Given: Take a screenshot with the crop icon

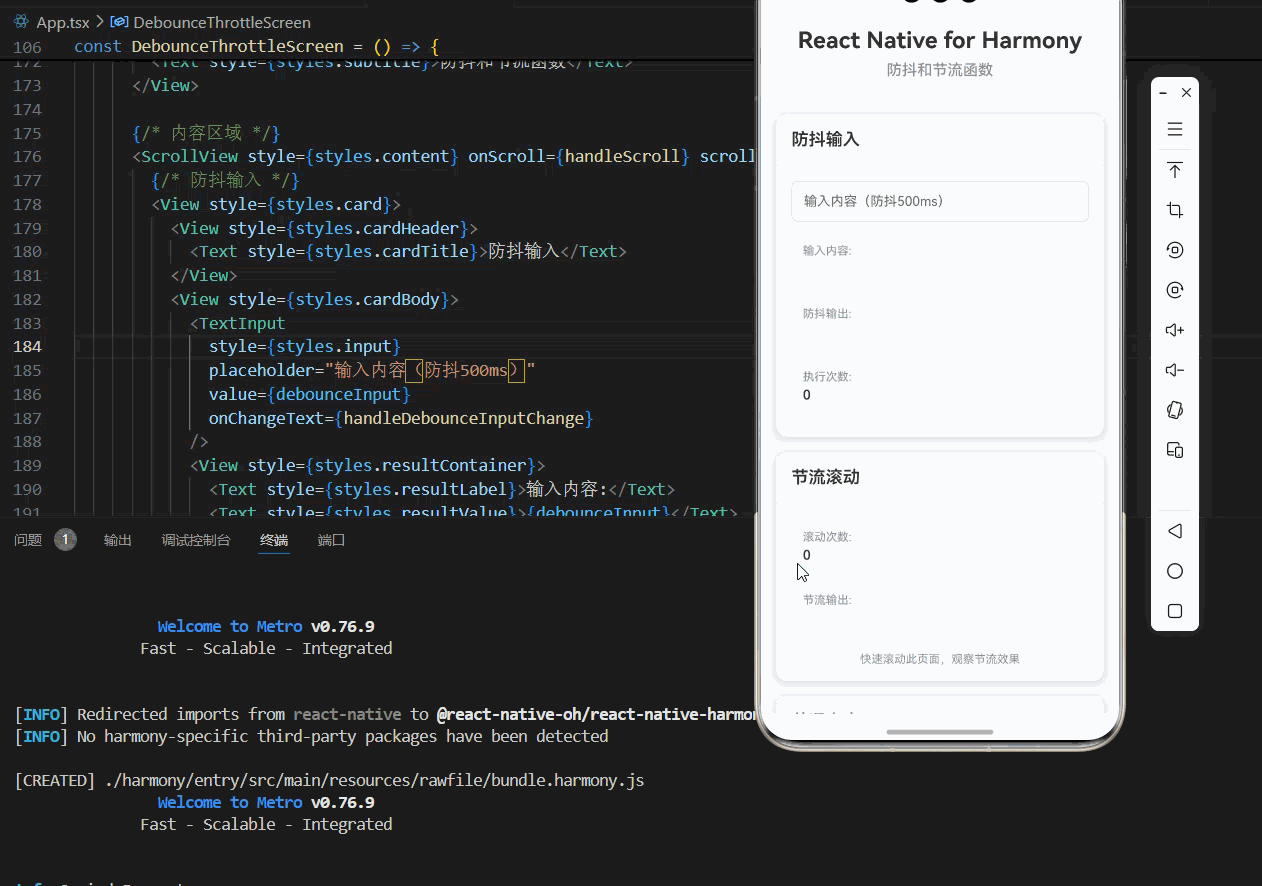Looking at the screenshot, I should [x=1175, y=210].
